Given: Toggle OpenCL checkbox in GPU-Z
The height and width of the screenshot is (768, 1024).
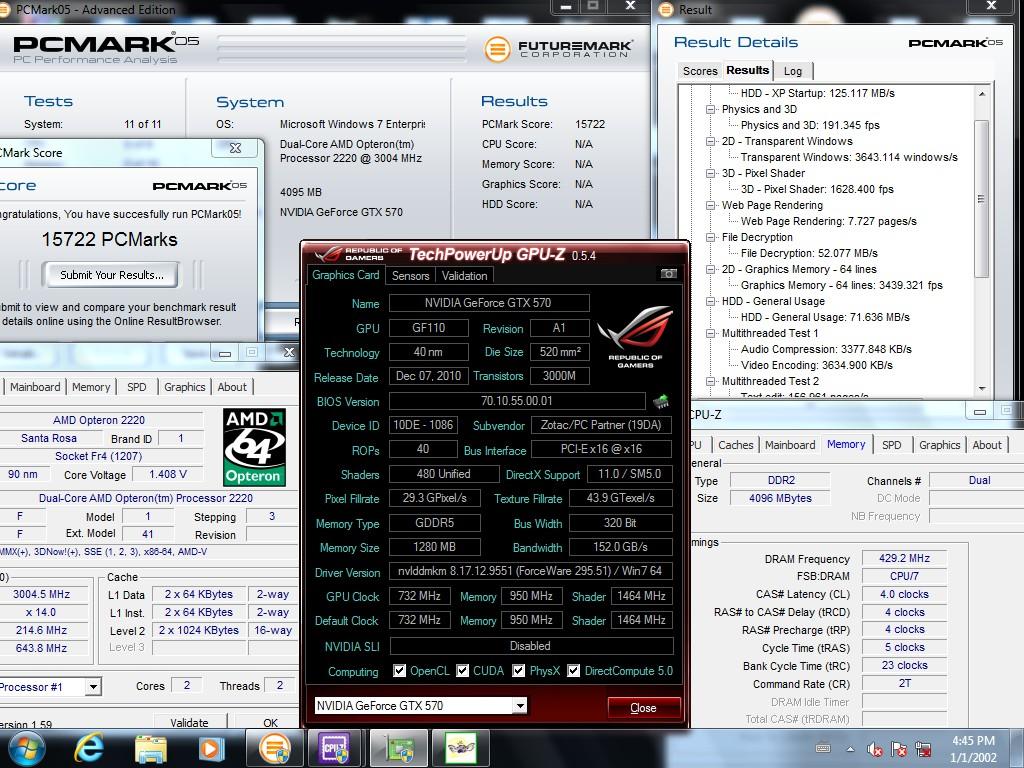Looking at the screenshot, I should (400, 671).
